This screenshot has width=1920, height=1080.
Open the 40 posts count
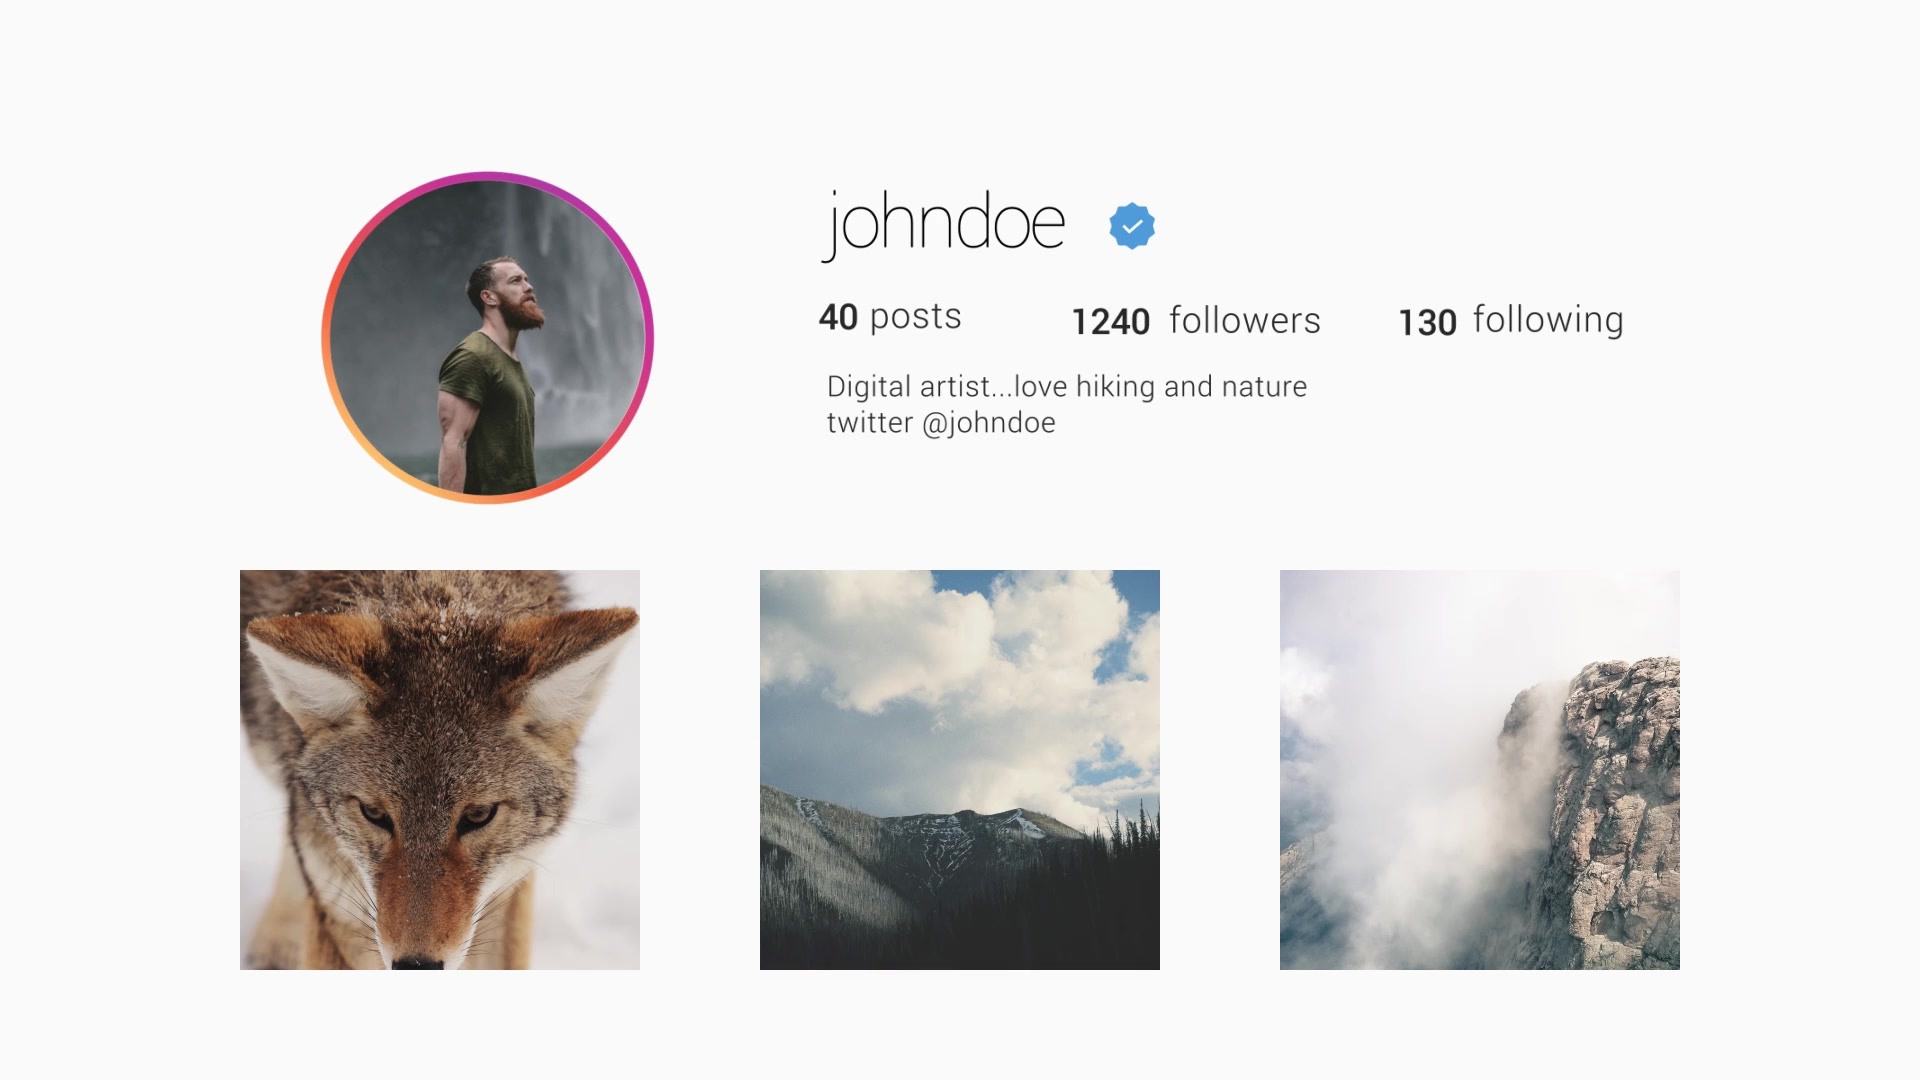pos(890,317)
